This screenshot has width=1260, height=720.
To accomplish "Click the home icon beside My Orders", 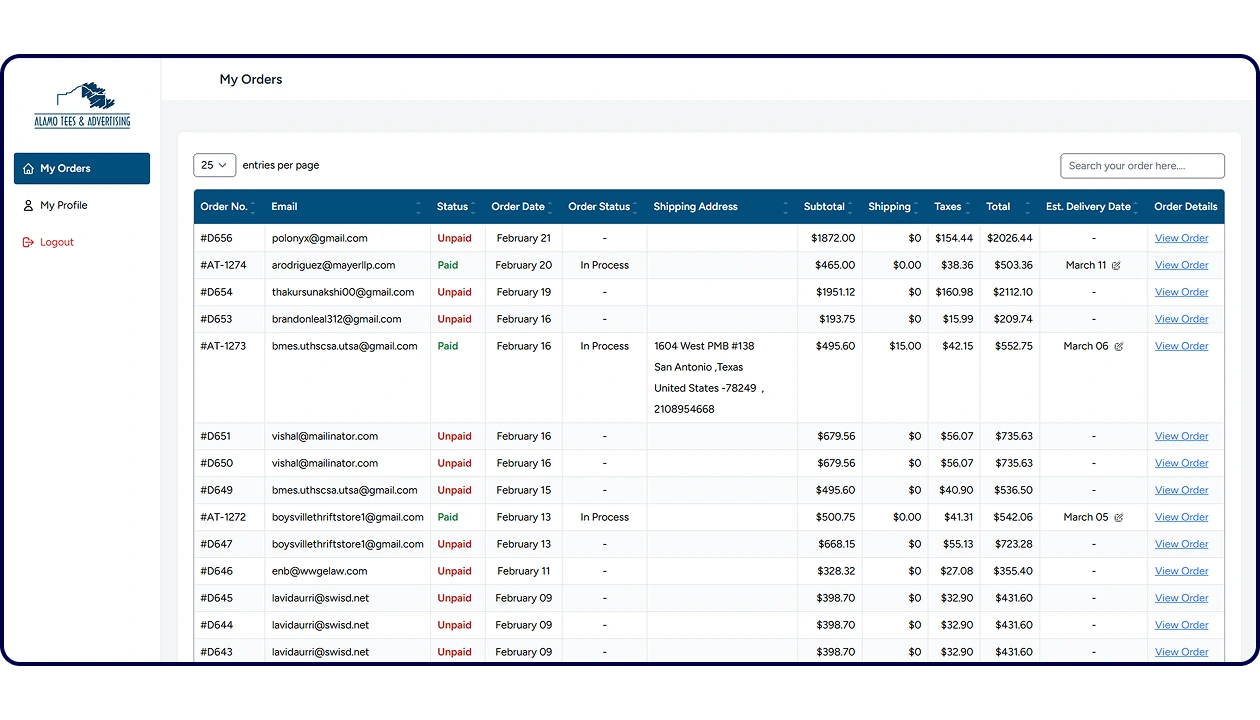I will click(28, 169).
